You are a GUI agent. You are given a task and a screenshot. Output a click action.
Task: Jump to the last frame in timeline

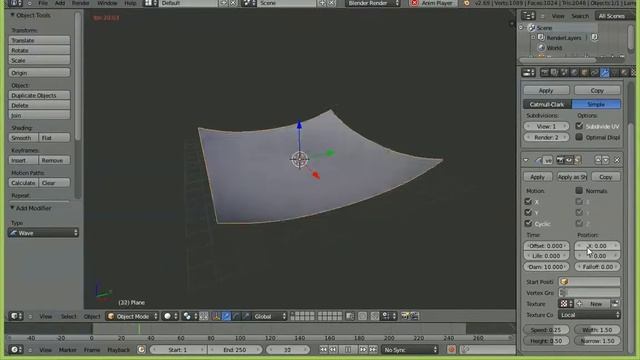pyautogui.click(x=373, y=350)
